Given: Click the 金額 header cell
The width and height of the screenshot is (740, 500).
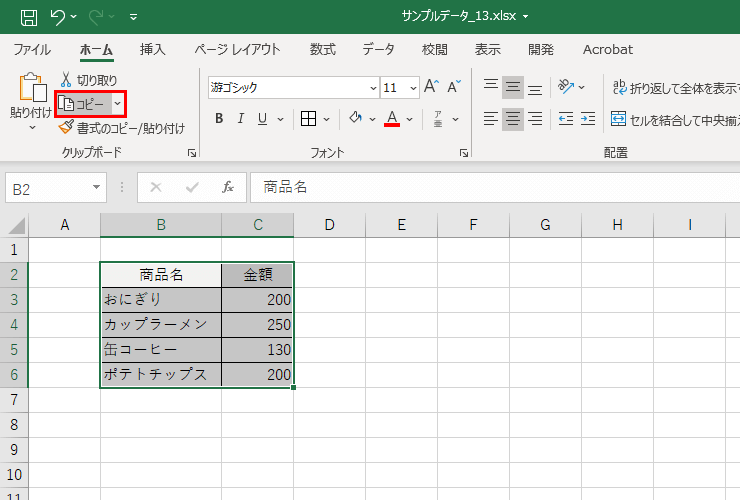Looking at the screenshot, I should pyautogui.click(x=258, y=275).
